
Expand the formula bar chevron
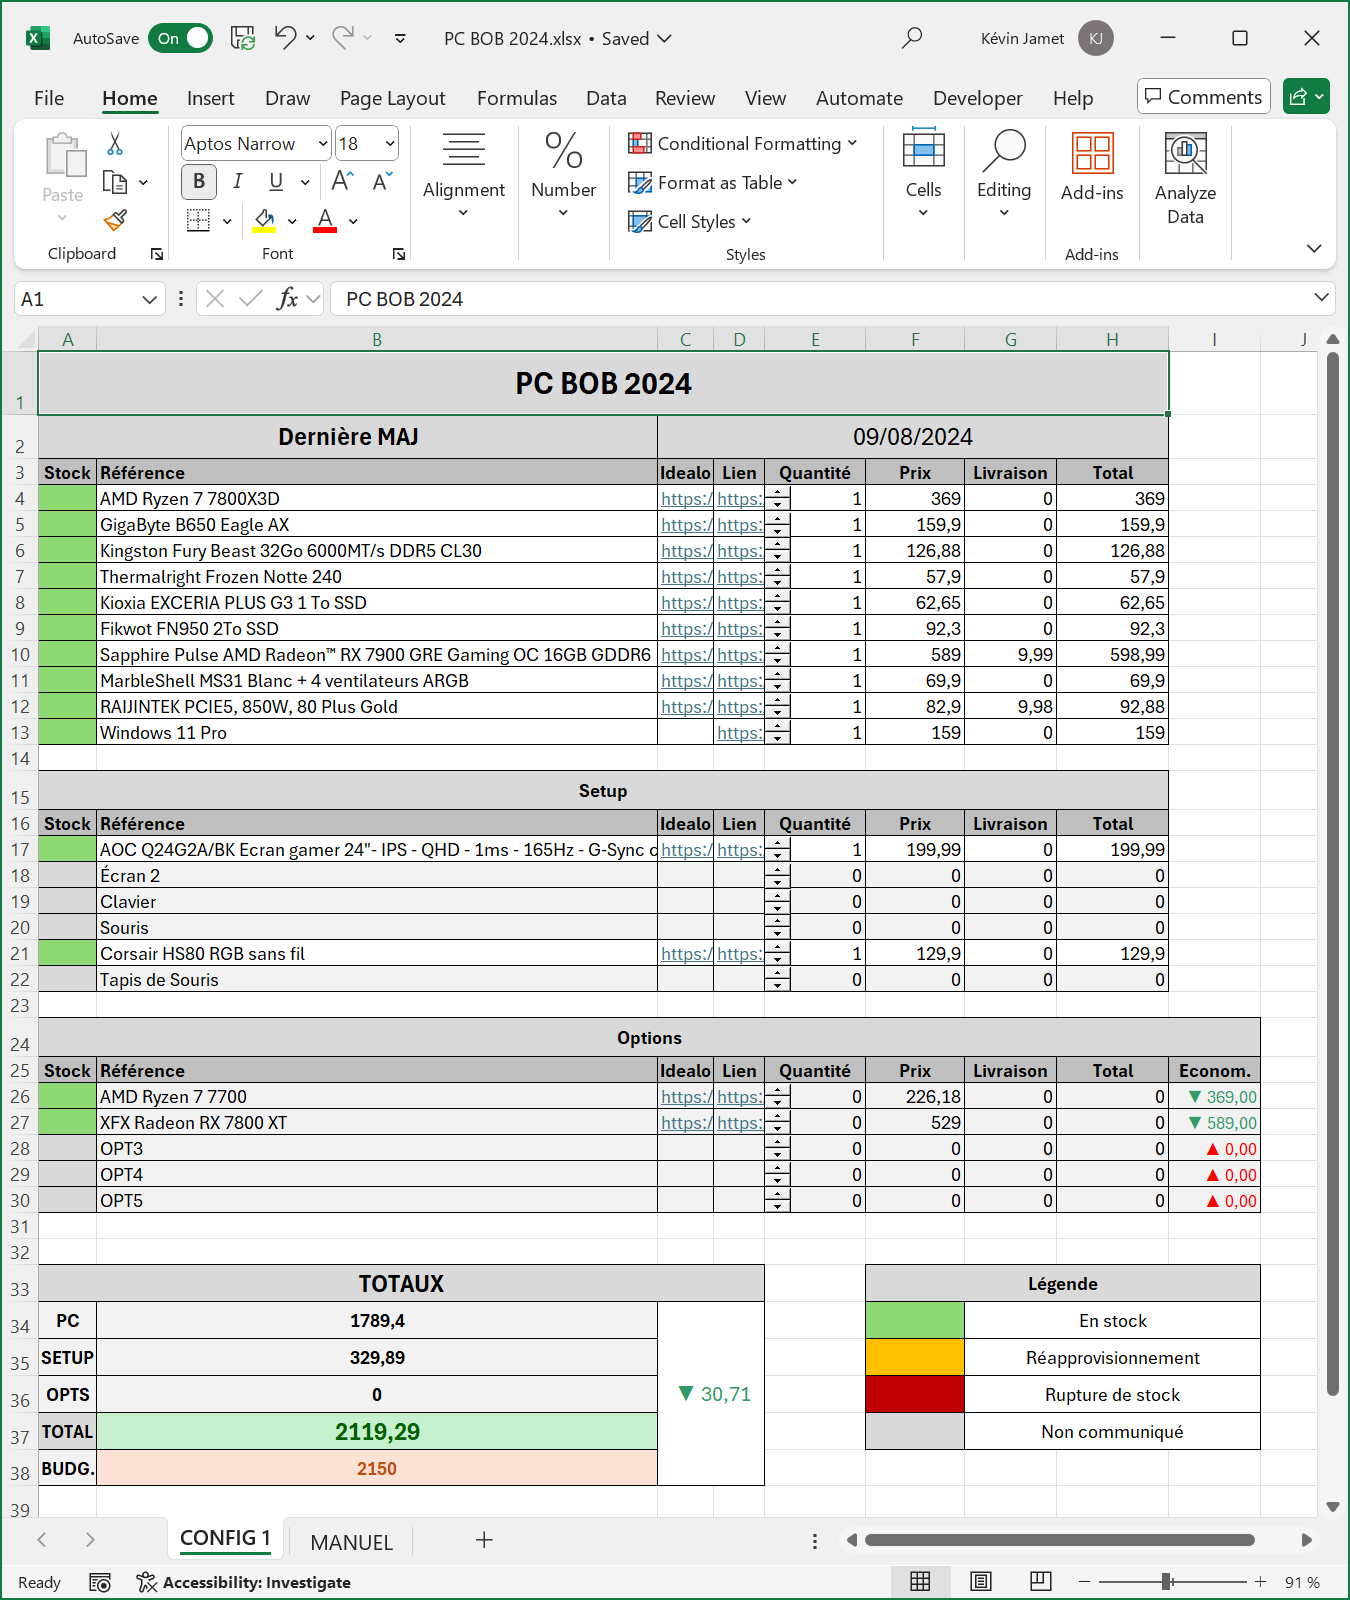pyautogui.click(x=1321, y=297)
